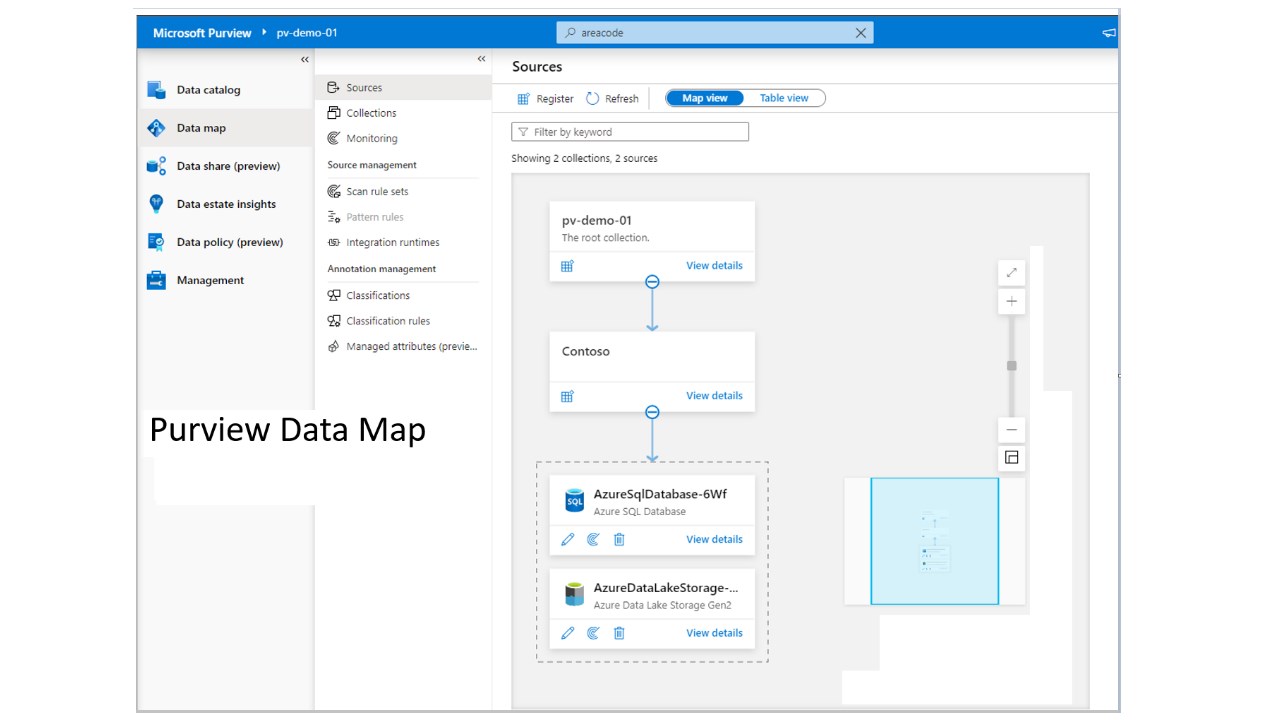The image size is (1280, 720).
Task: Go to Data estate insights
Action: 226,204
